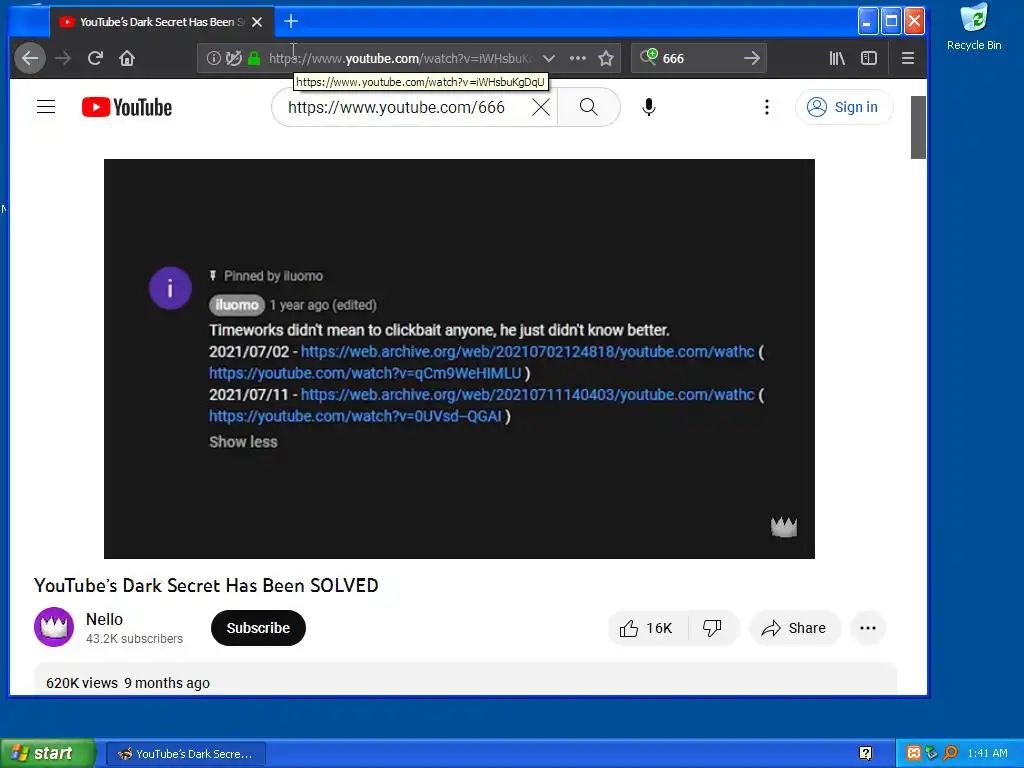The image size is (1024, 768).
Task: Click the tracking protection shield icon
Action: point(233,58)
